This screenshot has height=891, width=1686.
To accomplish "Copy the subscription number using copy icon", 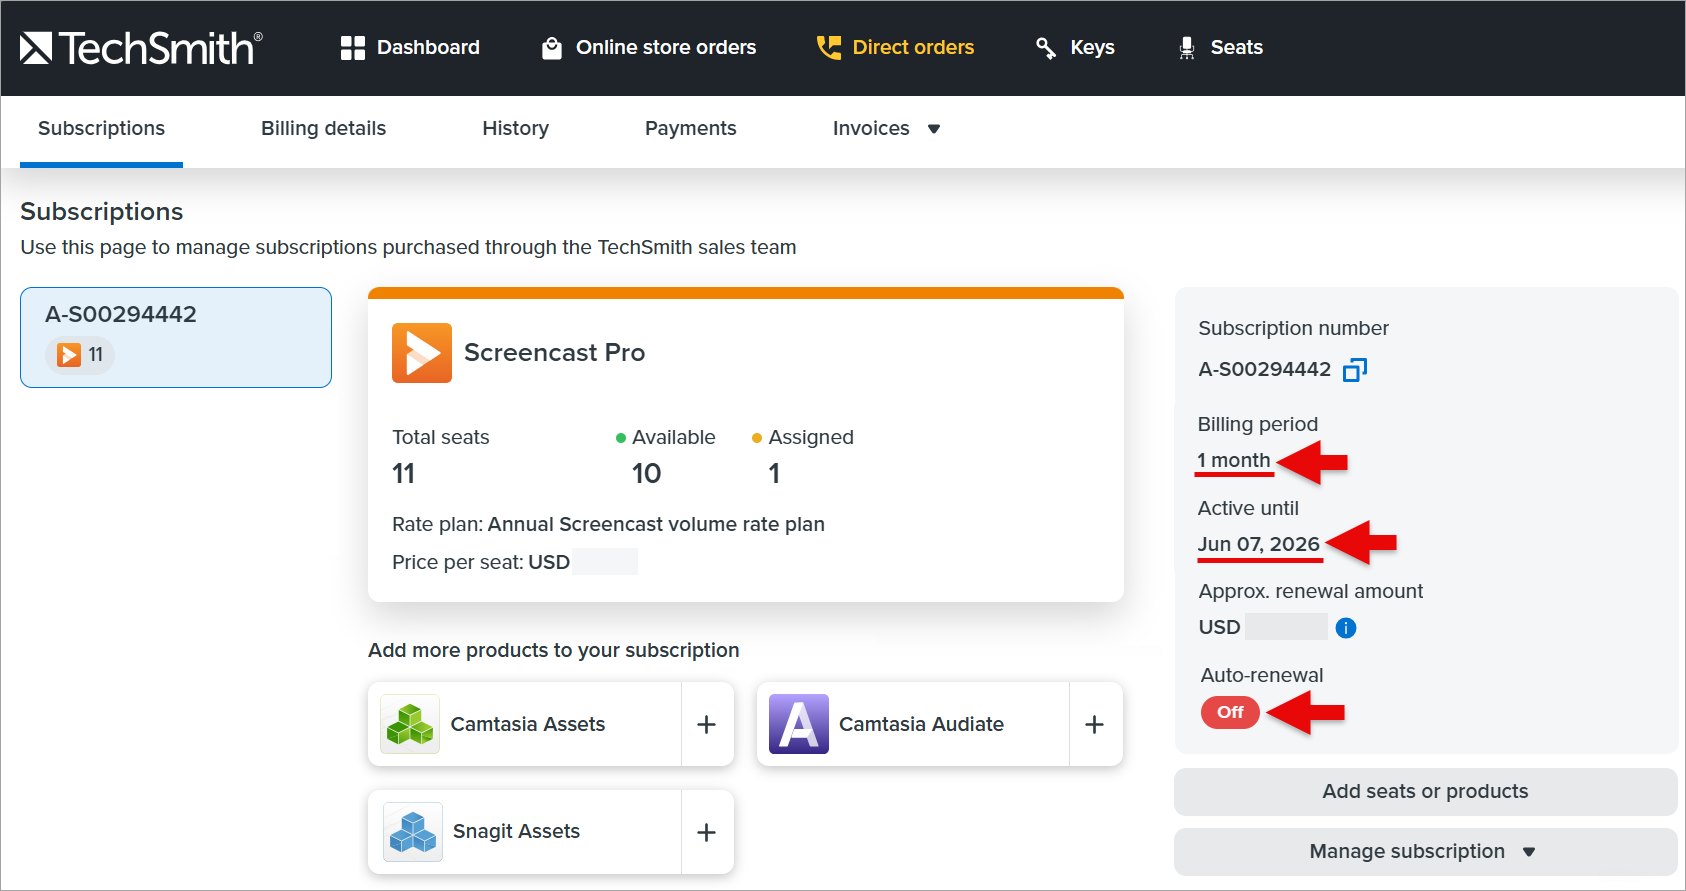I will click(1355, 370).
